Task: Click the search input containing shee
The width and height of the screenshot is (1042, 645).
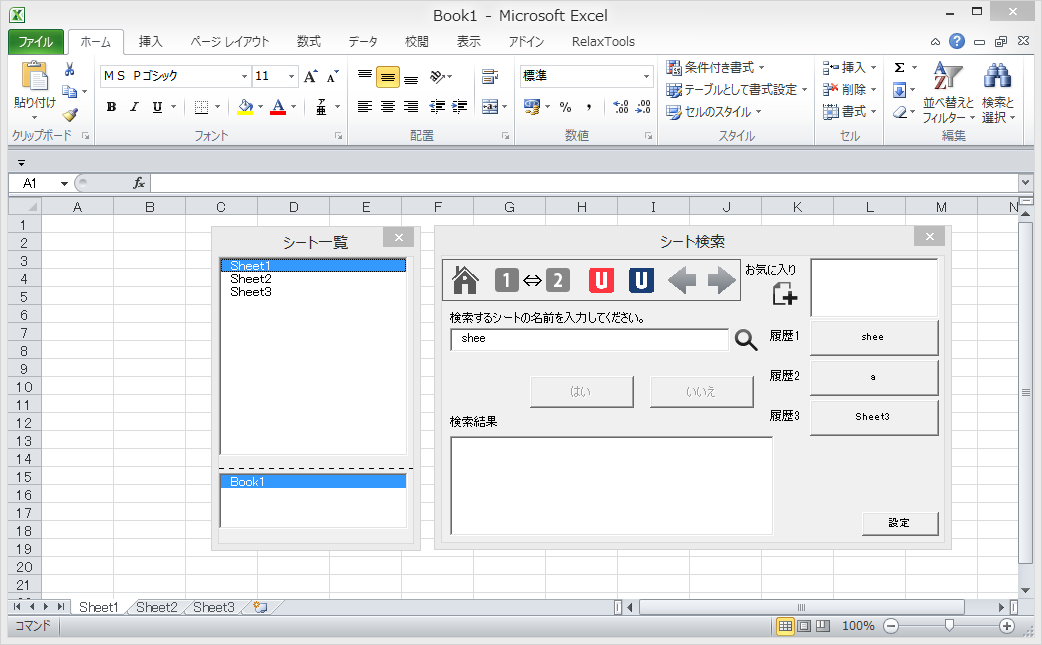Action: click(590, 338)
